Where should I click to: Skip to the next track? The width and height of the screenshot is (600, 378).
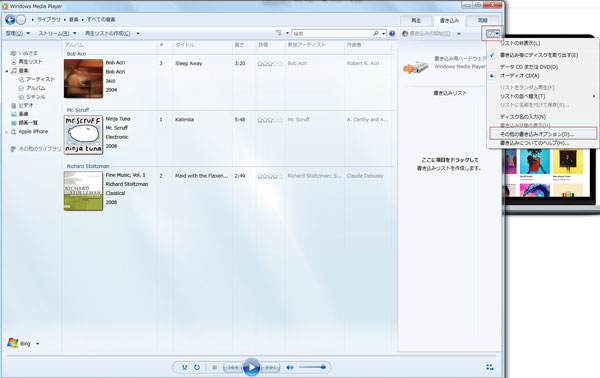pos(270,368)
